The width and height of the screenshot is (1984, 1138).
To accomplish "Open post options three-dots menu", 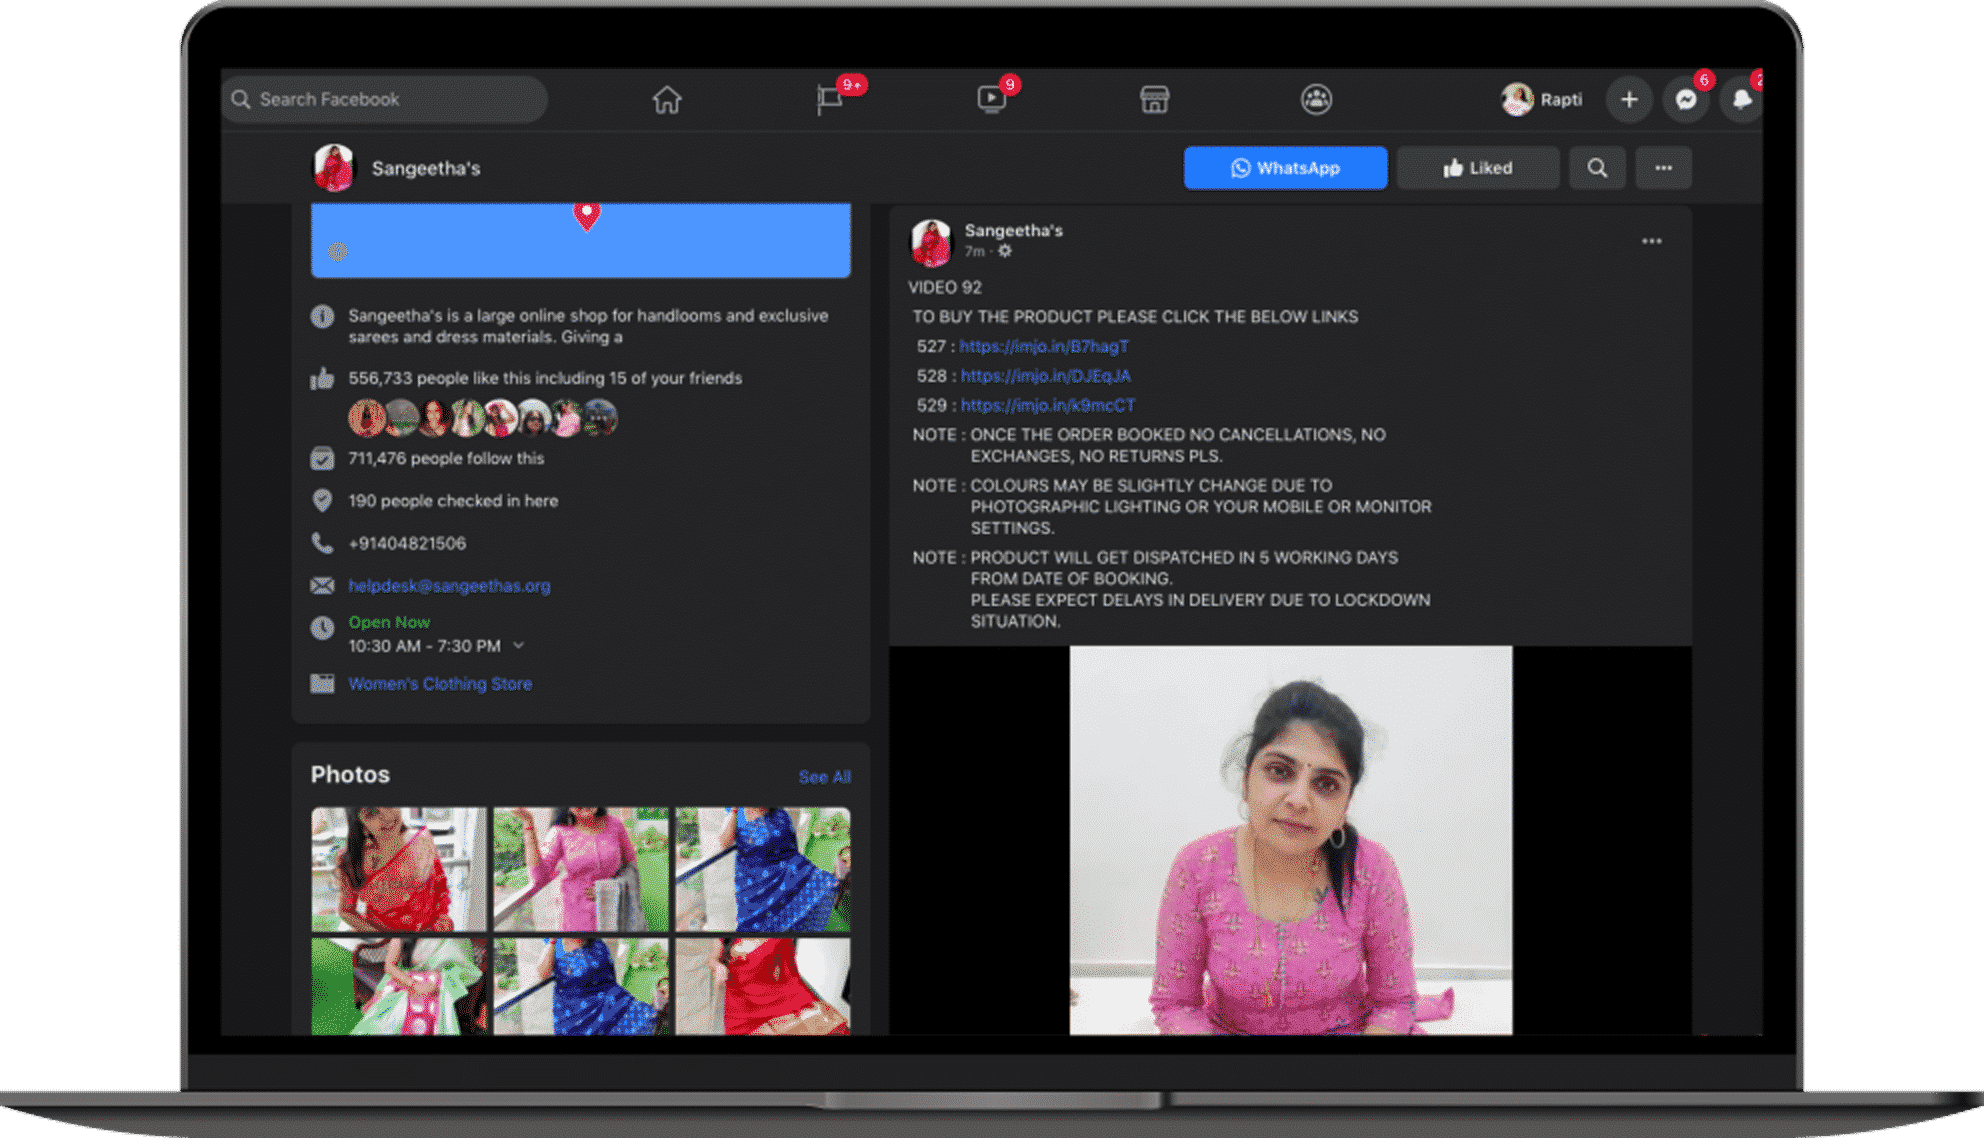I will coord(1651,241).
